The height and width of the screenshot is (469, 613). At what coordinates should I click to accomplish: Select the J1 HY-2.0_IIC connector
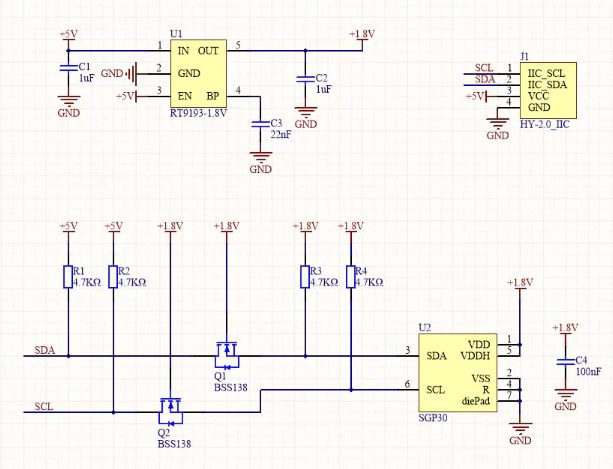[x=545, y=88]
